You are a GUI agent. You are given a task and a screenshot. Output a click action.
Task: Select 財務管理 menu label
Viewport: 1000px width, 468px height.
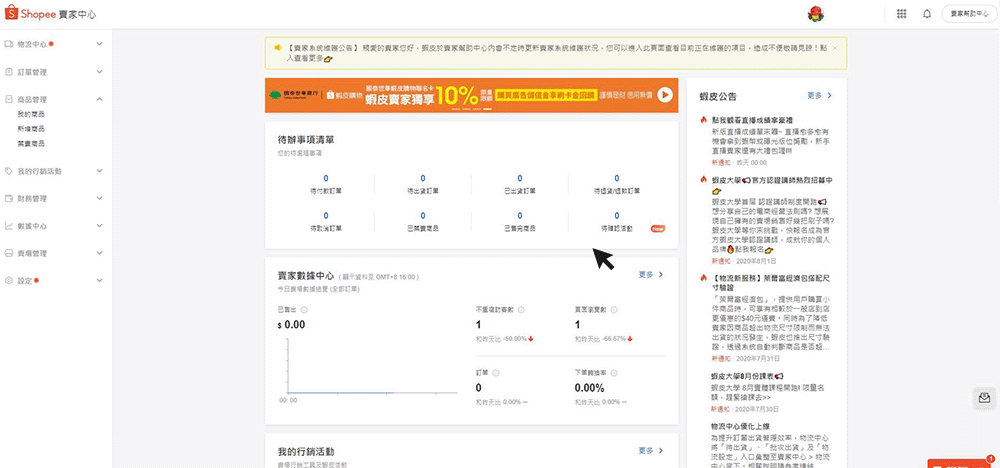[x=32, y=198]
